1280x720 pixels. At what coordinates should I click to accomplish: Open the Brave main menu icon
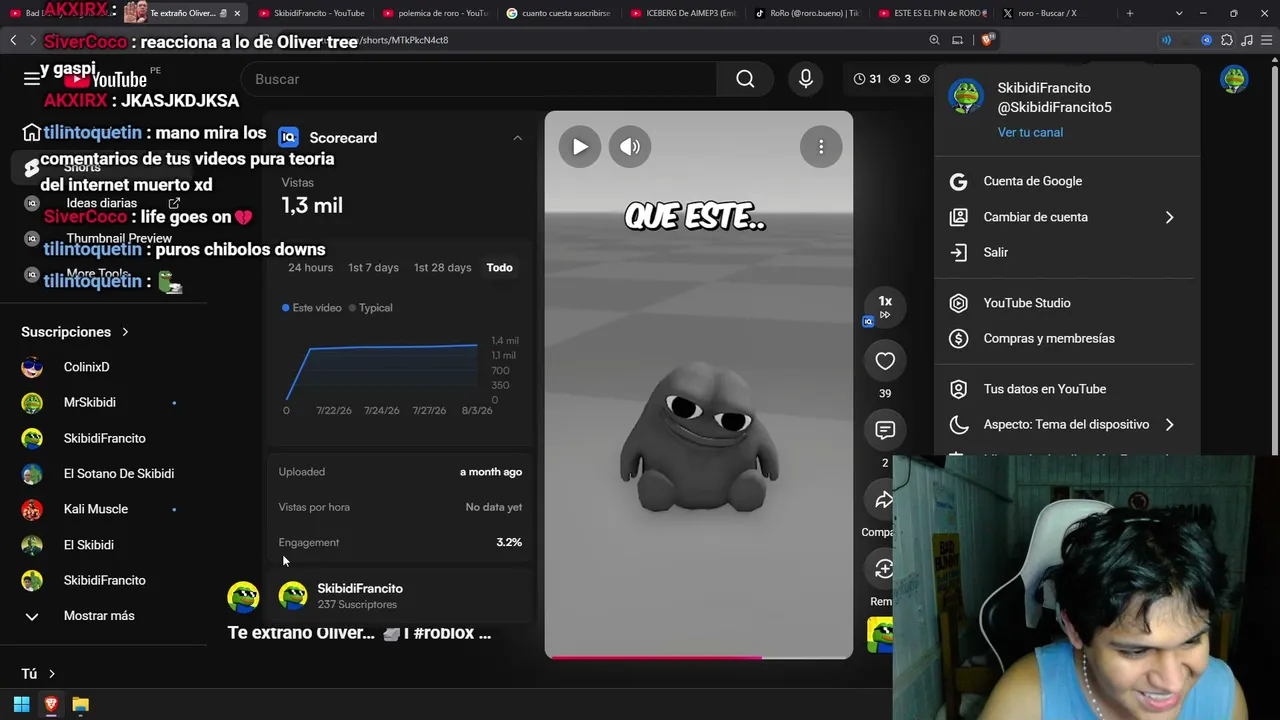[x=1267, y=40]
